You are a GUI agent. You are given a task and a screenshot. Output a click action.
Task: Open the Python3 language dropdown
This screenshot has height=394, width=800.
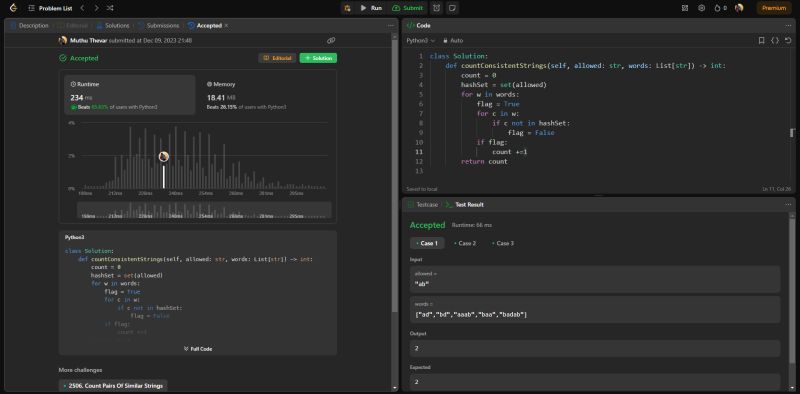pos(421,40)
